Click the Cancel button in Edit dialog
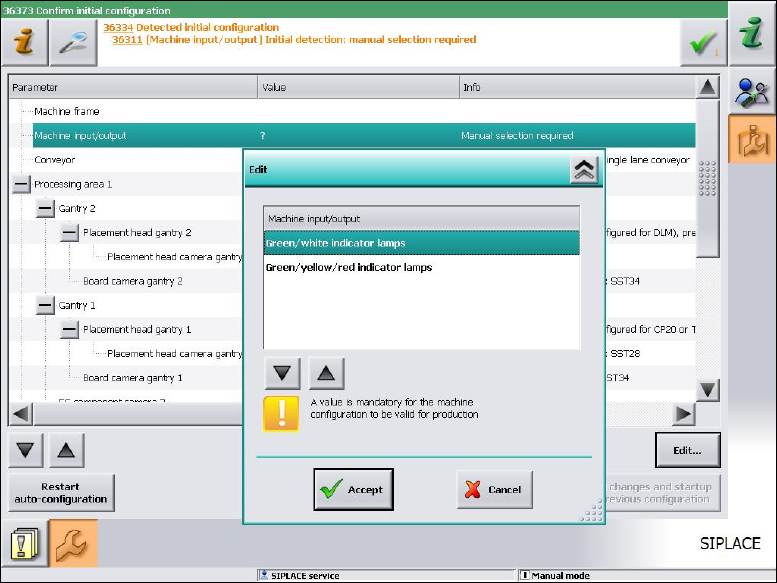Image resolution: width=777 pixels, height=583 pixels. coord(495,489)
